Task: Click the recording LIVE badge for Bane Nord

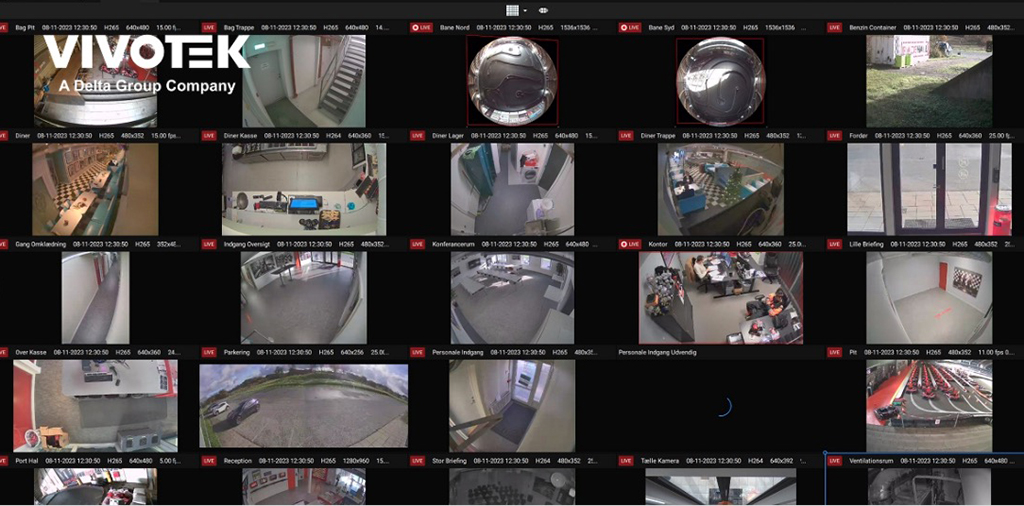Action: point(421,27)
